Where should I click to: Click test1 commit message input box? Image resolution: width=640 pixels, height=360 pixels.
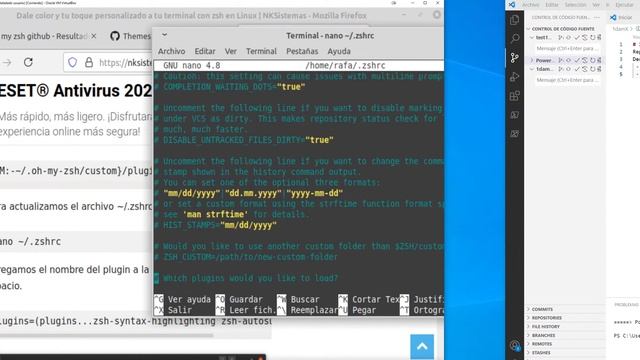(x=567, y=49)
